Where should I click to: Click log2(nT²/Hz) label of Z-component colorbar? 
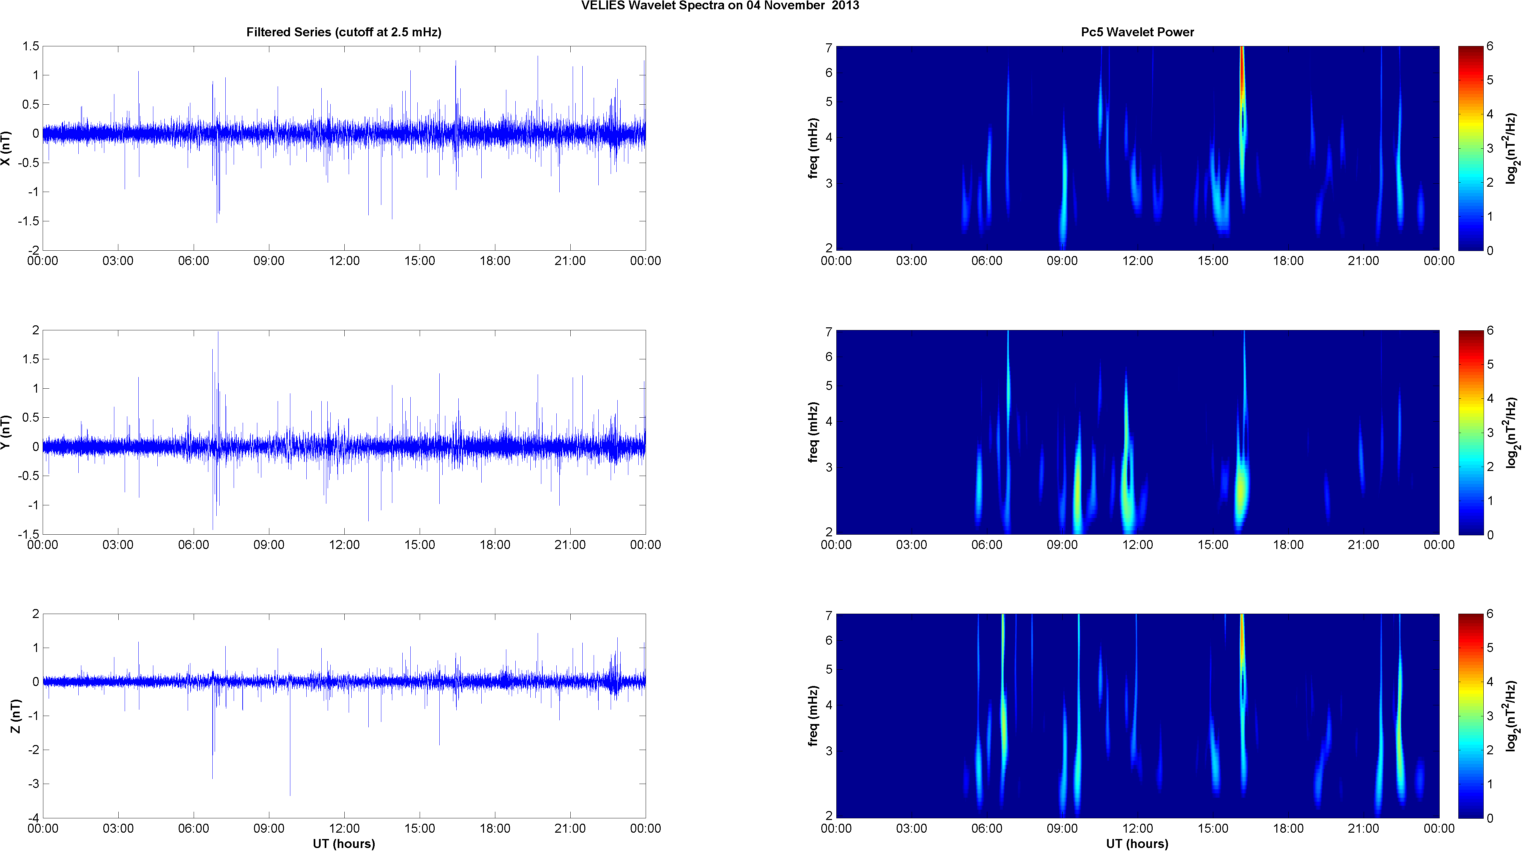(x=1513, y=716)
